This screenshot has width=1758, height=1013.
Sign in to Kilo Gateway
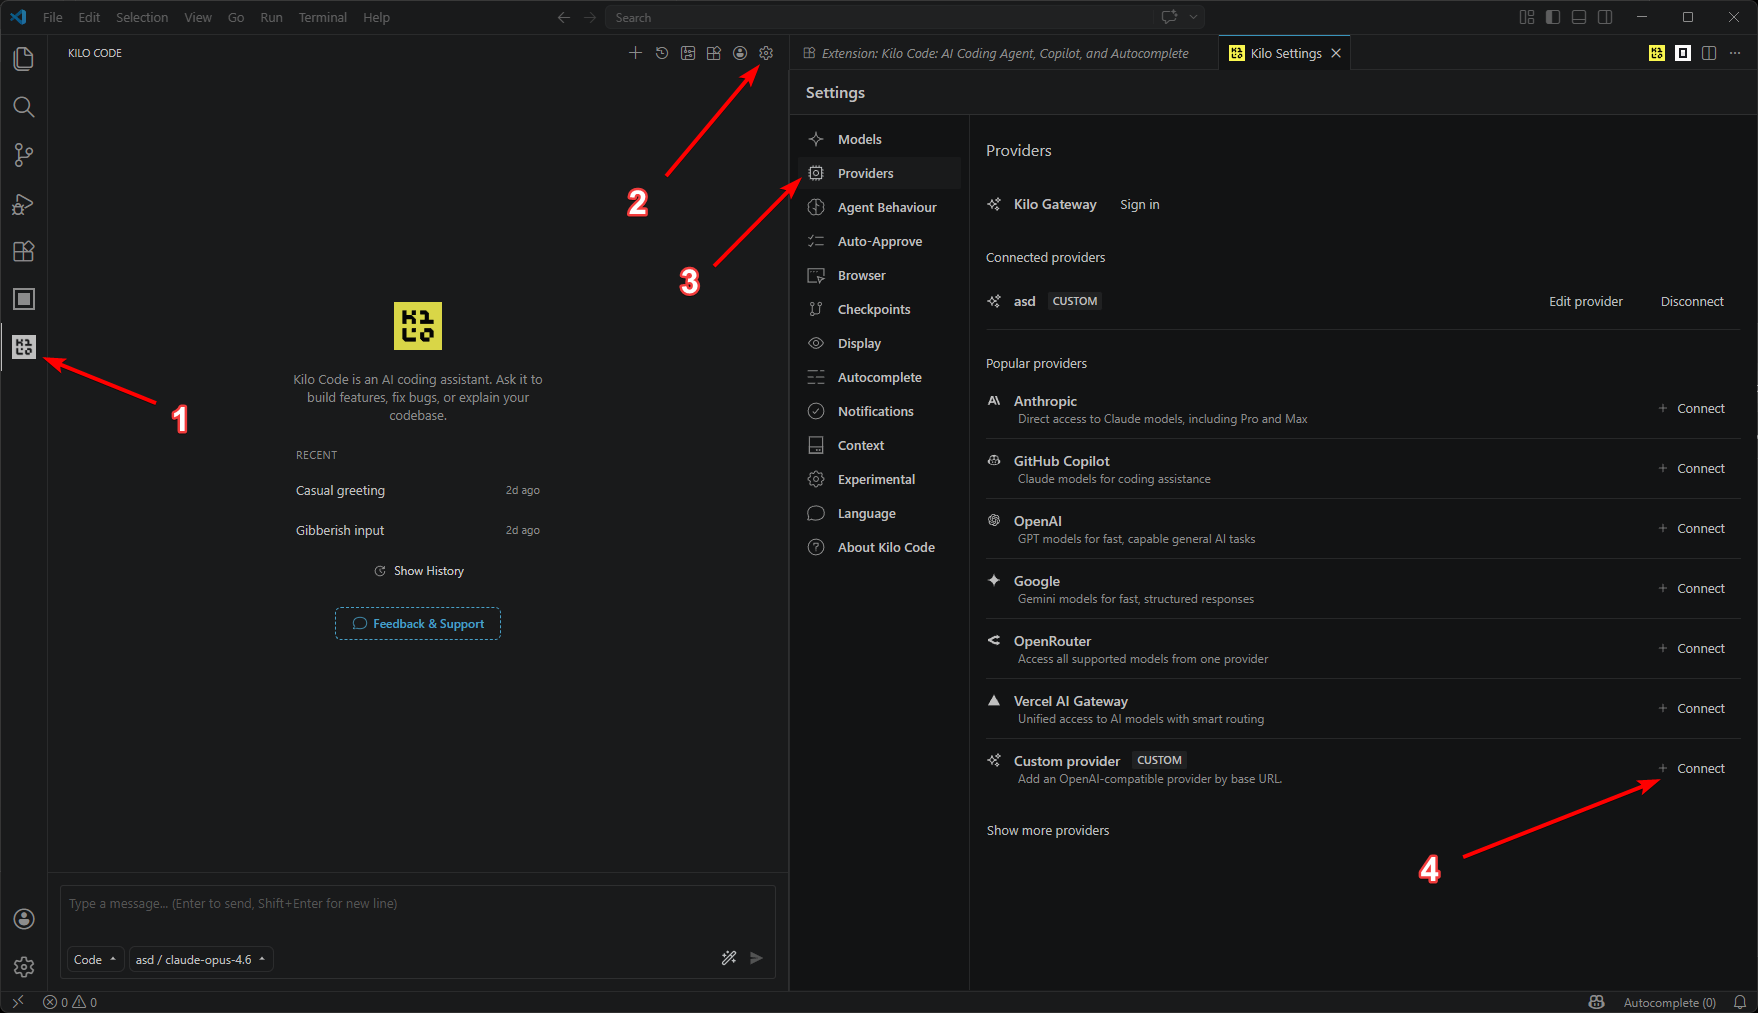[x=1140, y=204]
